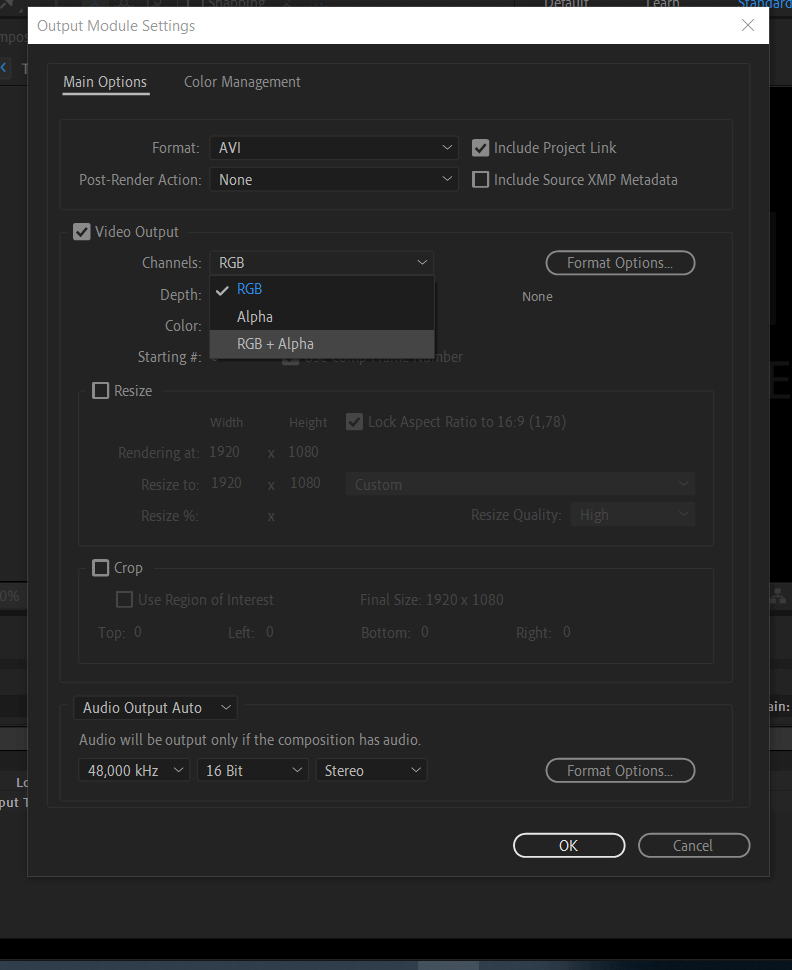Open the Color Management tab
Viewport: 792px width, 970px height.
tap(242, 82)
